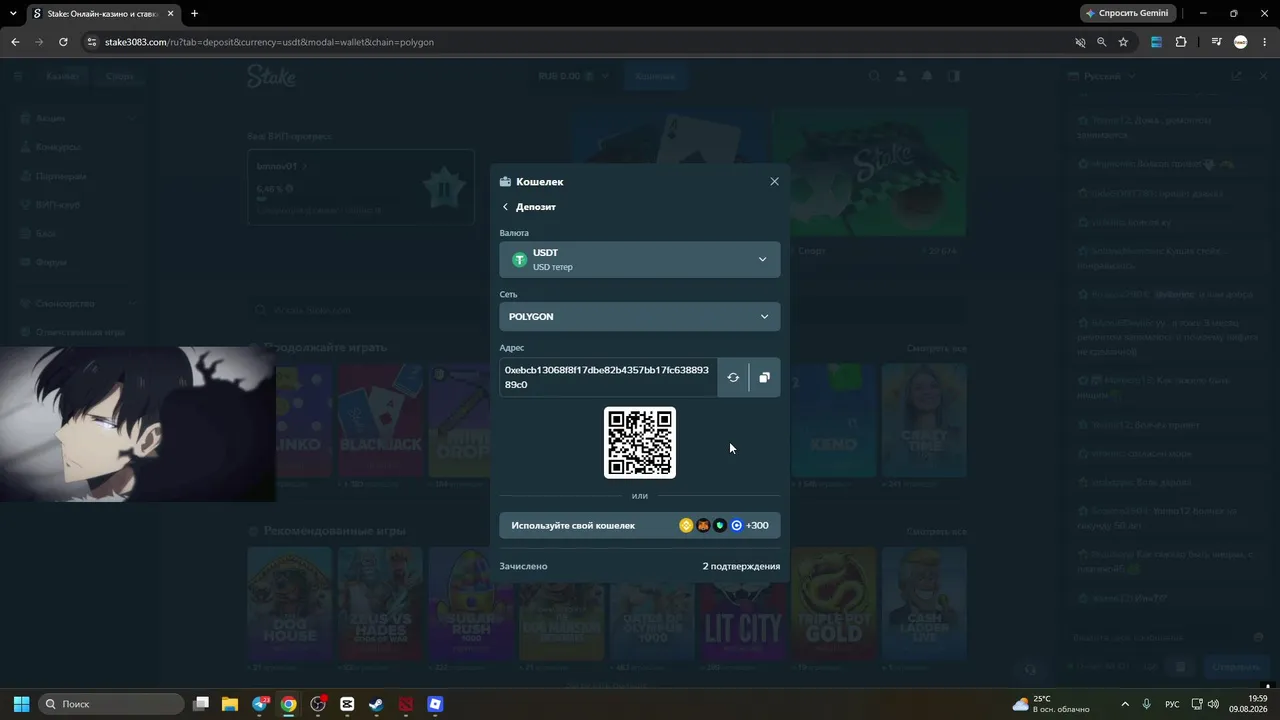The image size is (1280, 720).
Task: Open the zoom indicator in the address bar
Action: (x=1101, y=42)
